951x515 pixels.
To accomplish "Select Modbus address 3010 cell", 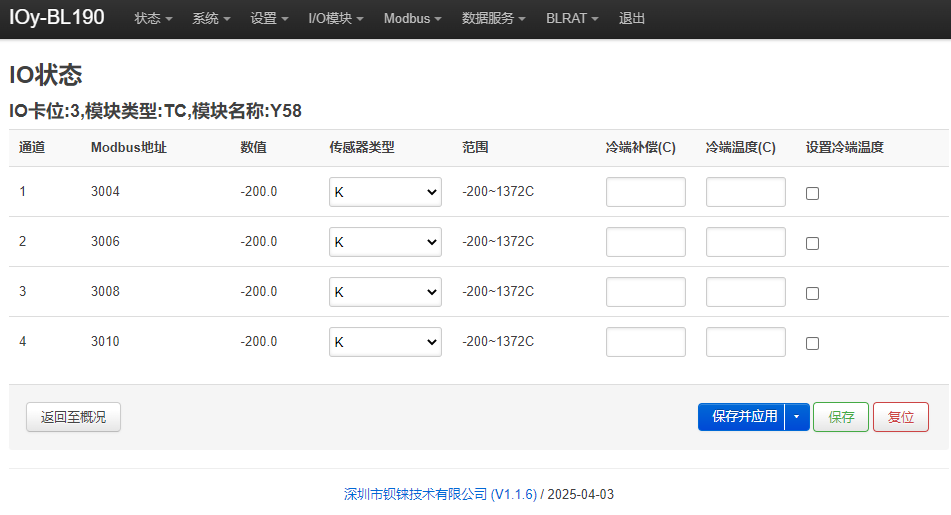I will tap(106, 342).
